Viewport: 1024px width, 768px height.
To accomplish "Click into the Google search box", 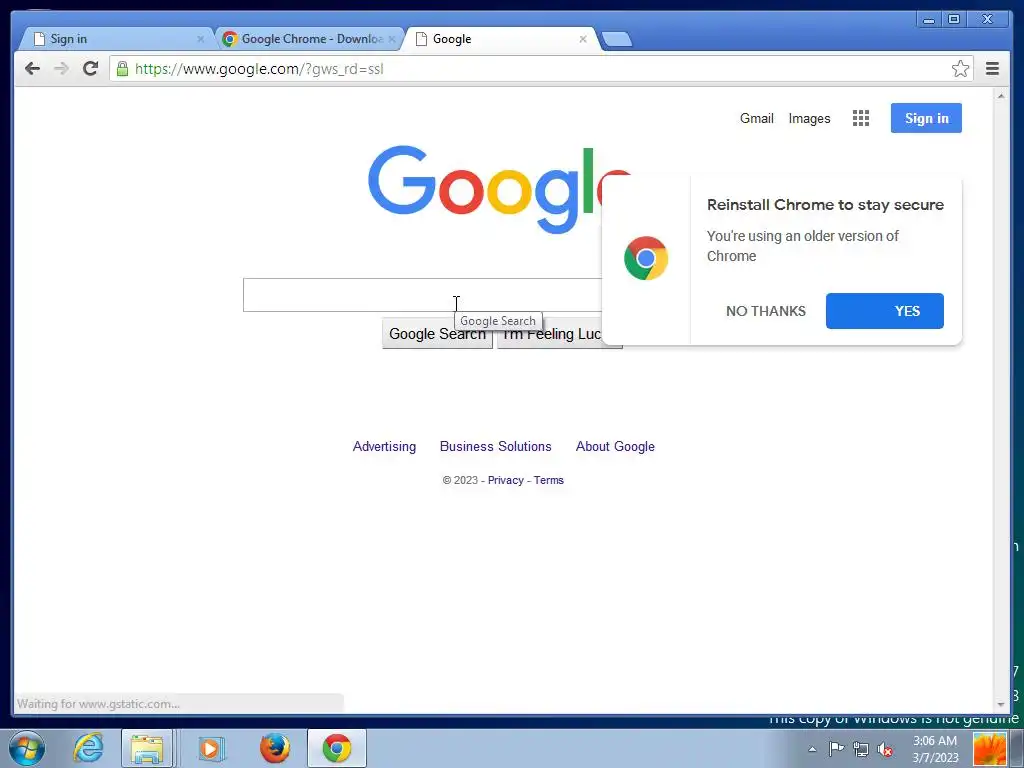I will (x=422, y=295).
